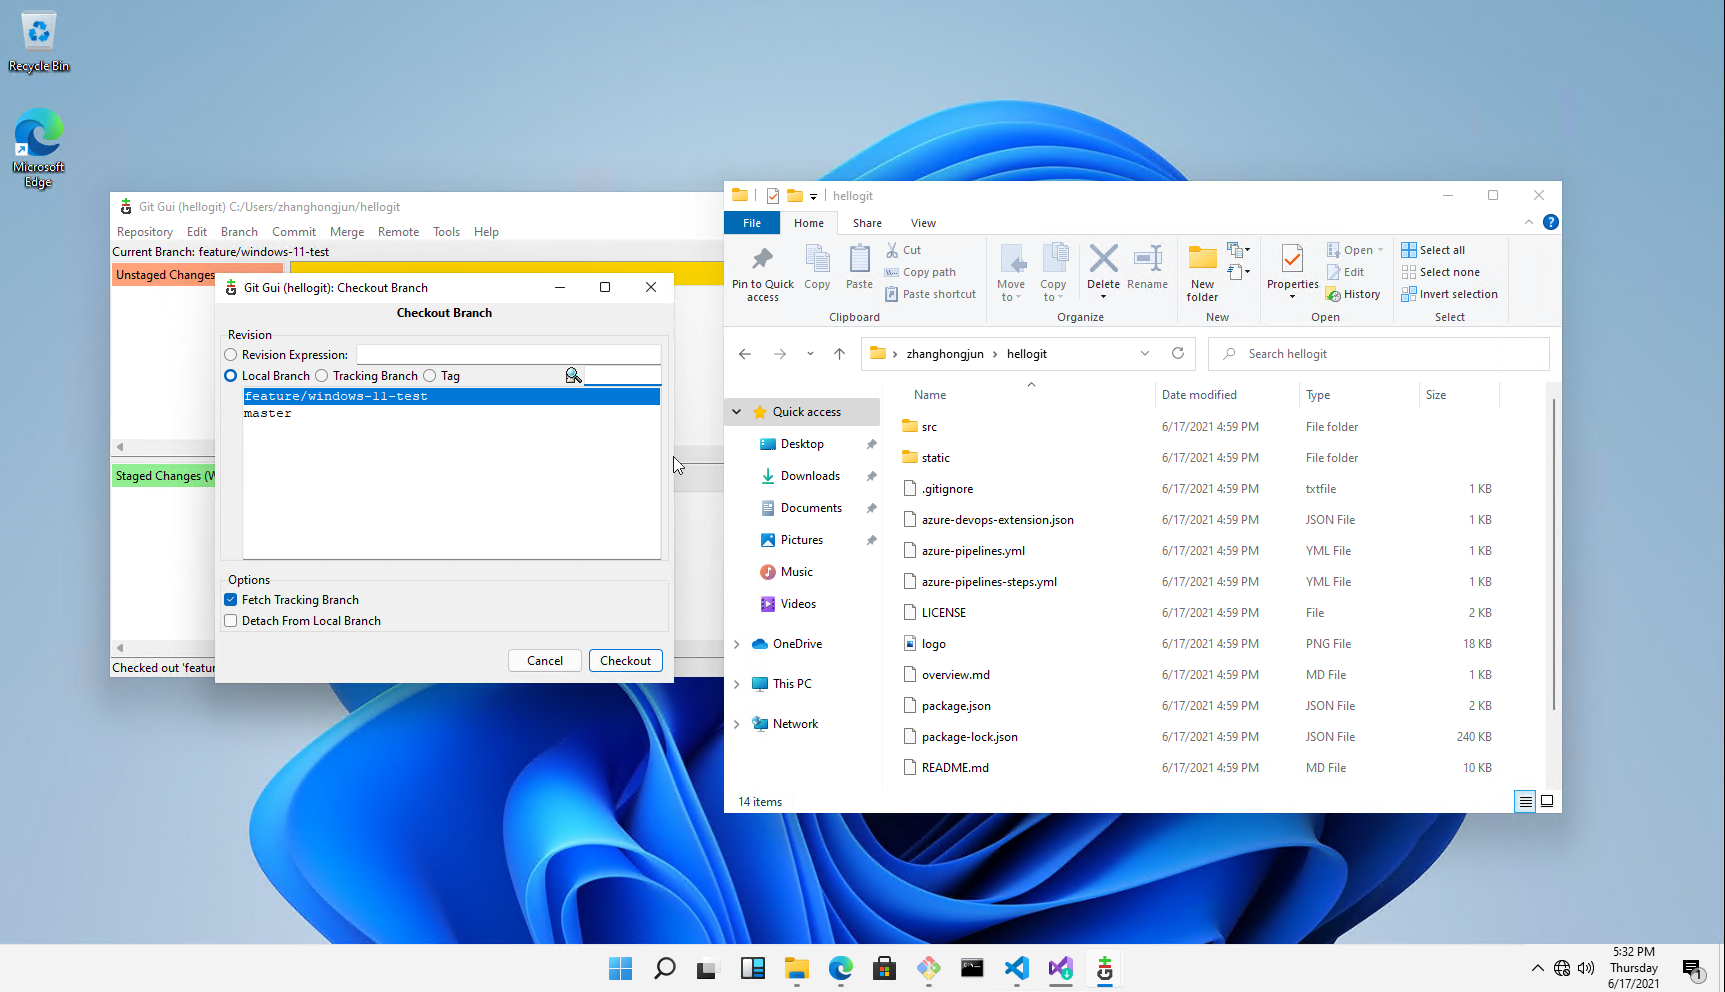Click the Revision Expression input field

click(509, 355)
